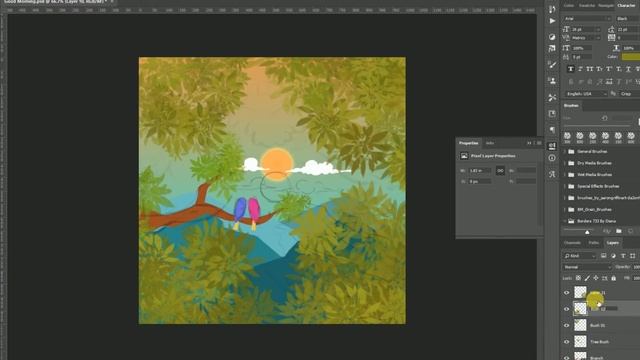Open the Clone Source panel icon

pyautogui.click(x=552, y=81)
